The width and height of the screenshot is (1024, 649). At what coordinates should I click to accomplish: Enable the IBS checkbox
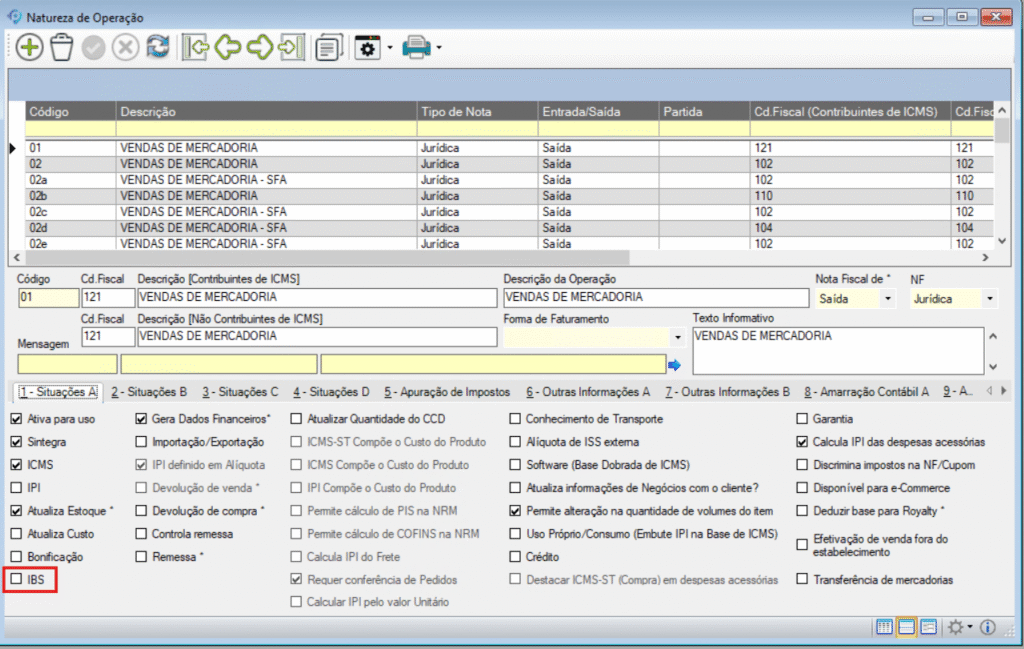(16, 578)
